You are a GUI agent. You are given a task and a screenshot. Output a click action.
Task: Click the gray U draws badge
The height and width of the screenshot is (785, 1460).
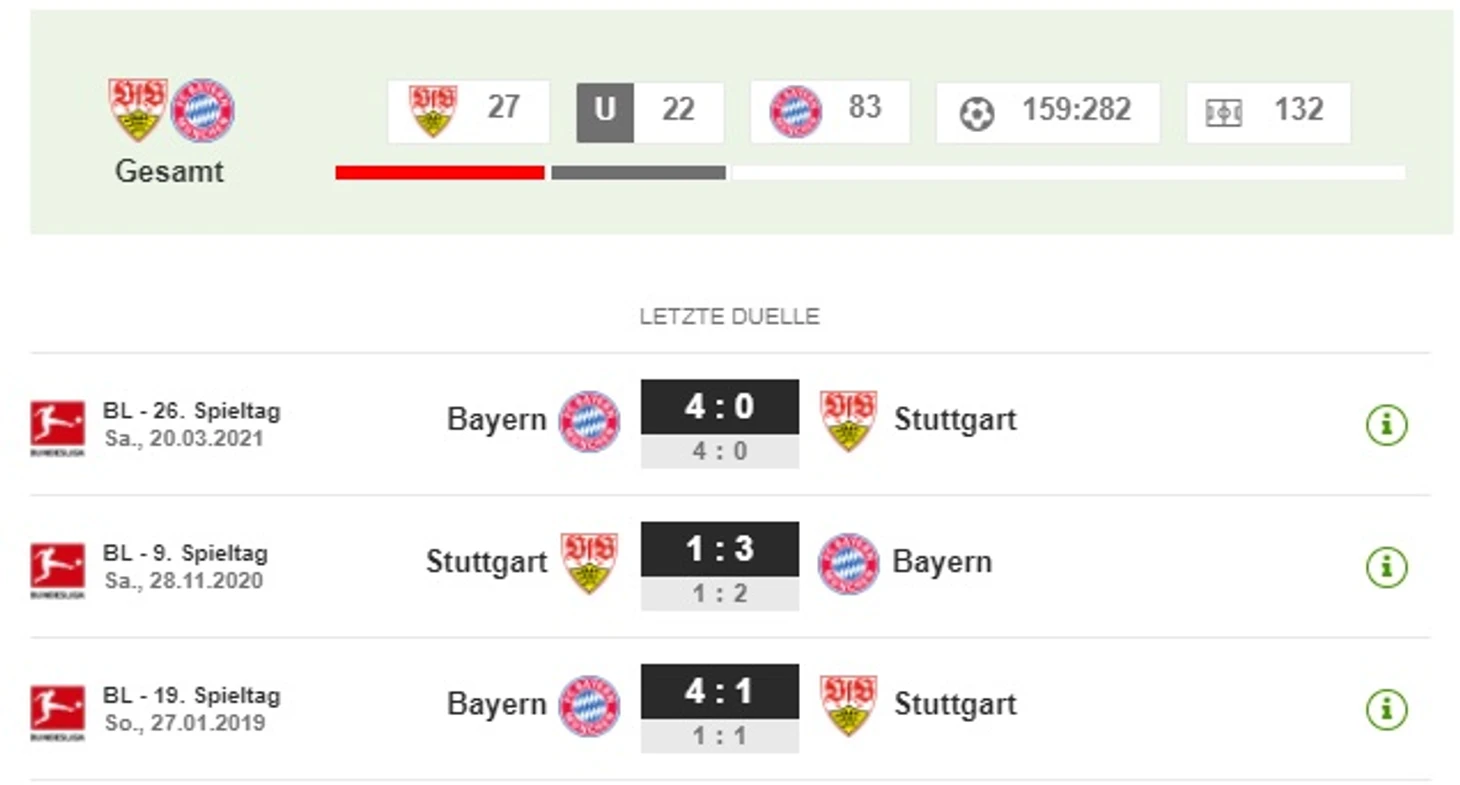point(605,112)
